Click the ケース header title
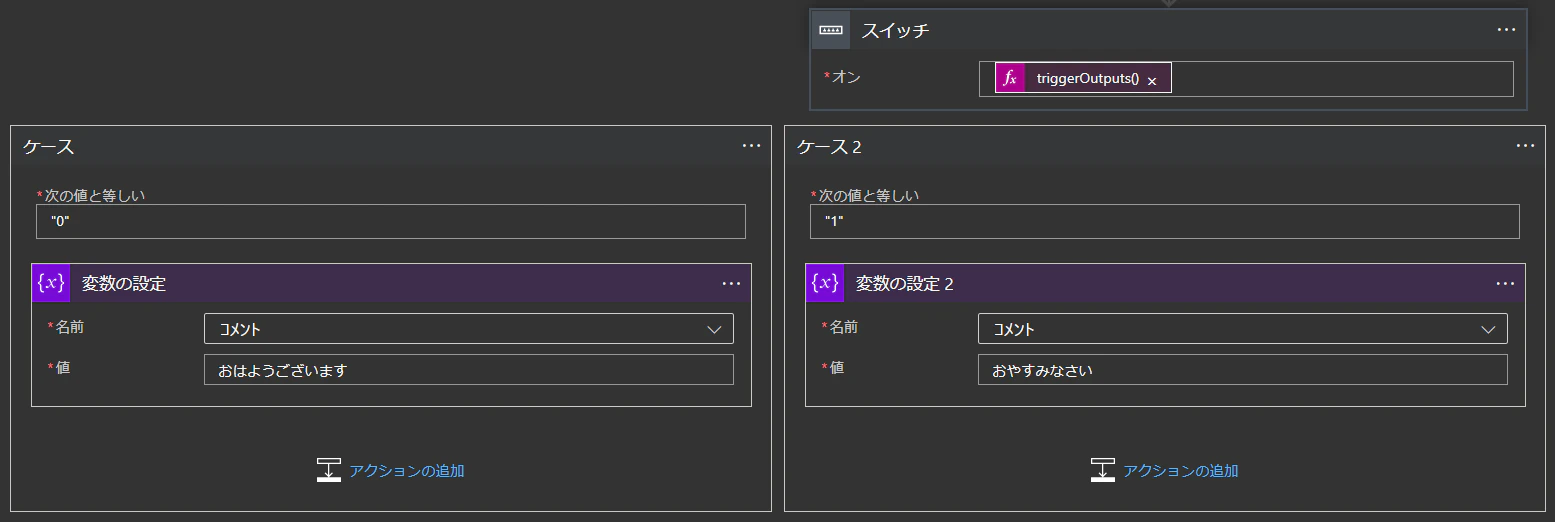The height and width of the screenshot is (522, 1555). coord(49,147)
